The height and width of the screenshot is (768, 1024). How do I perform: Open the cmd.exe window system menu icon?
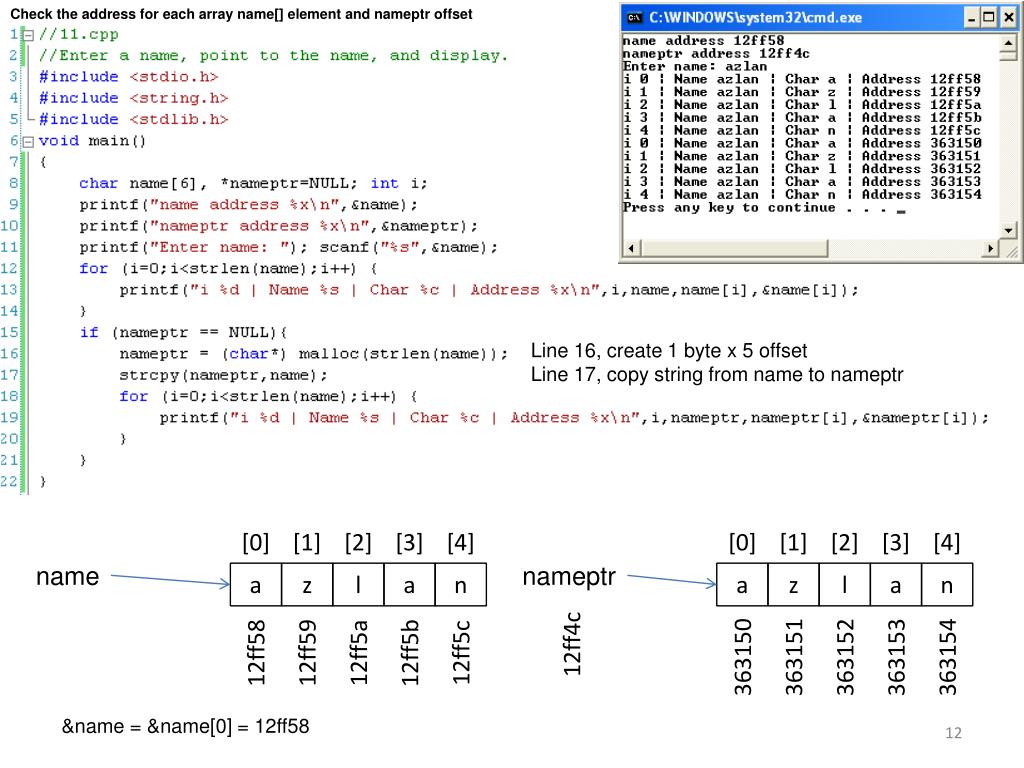(635, 18)
